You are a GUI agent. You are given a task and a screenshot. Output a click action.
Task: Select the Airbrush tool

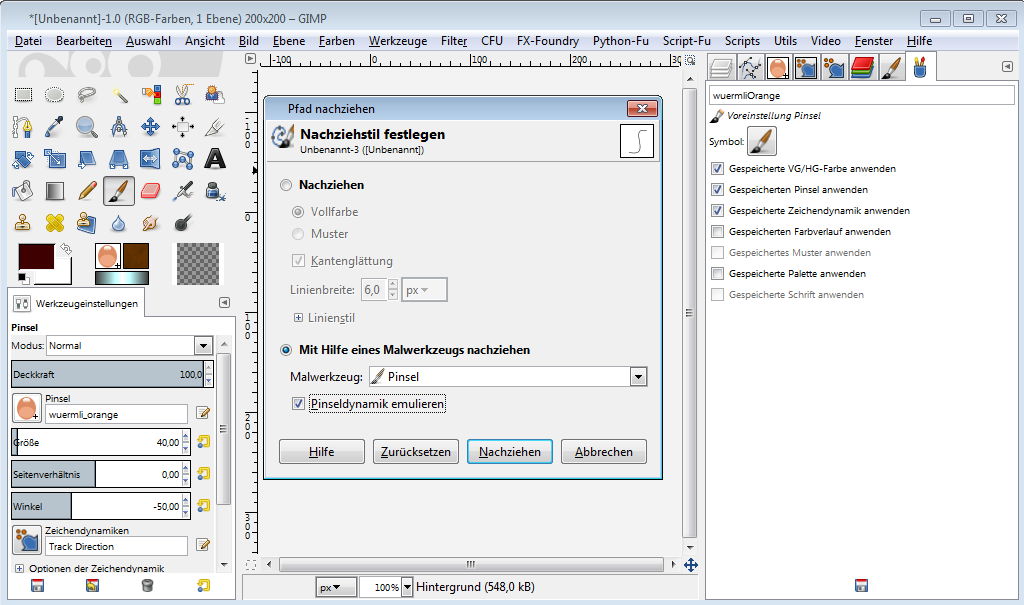coord(182,191)
